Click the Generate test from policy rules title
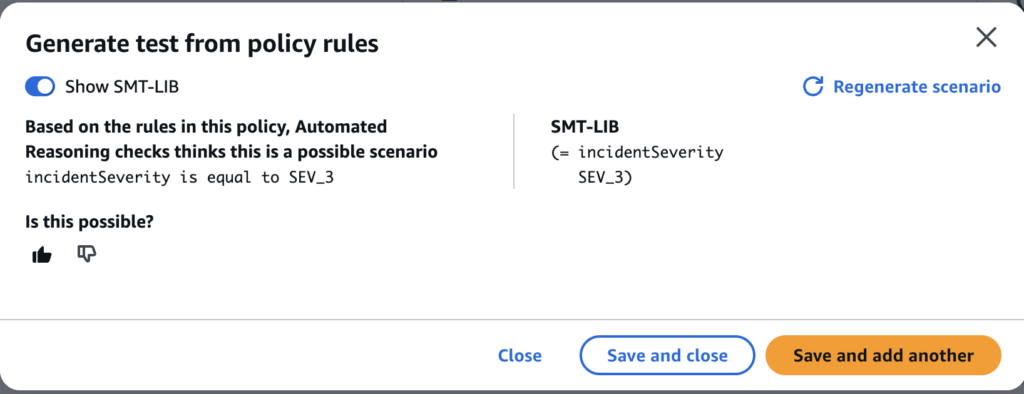The image size is (1024, 394). (202, 44)
